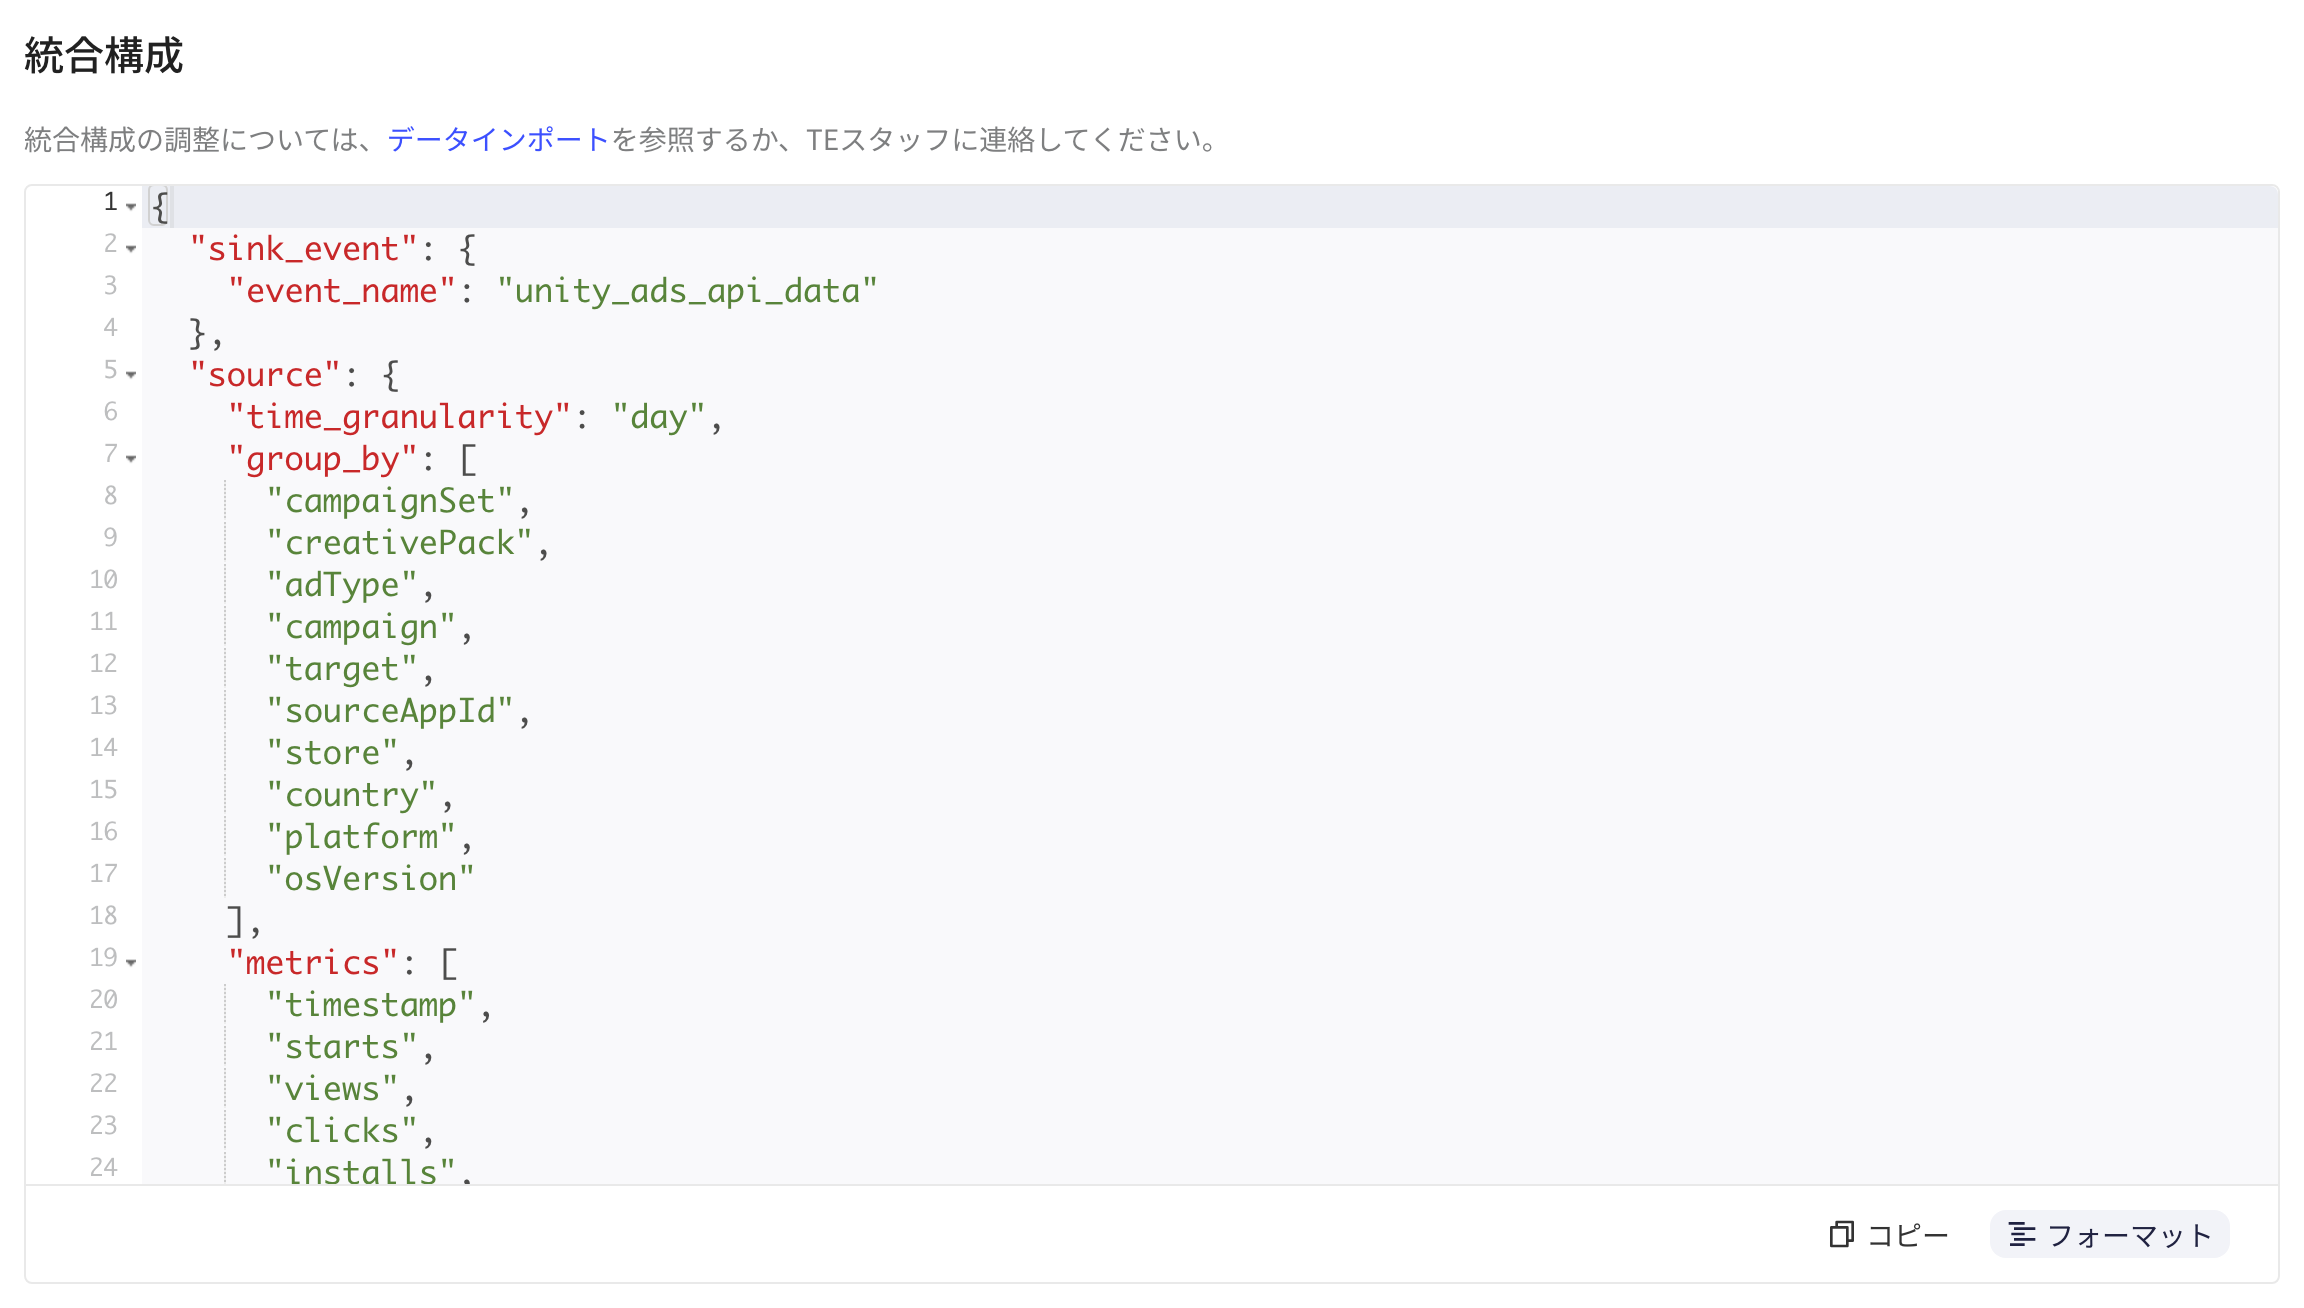
Task: Click the "clicks" metric entry
Action: click(x=342, y=1131)
